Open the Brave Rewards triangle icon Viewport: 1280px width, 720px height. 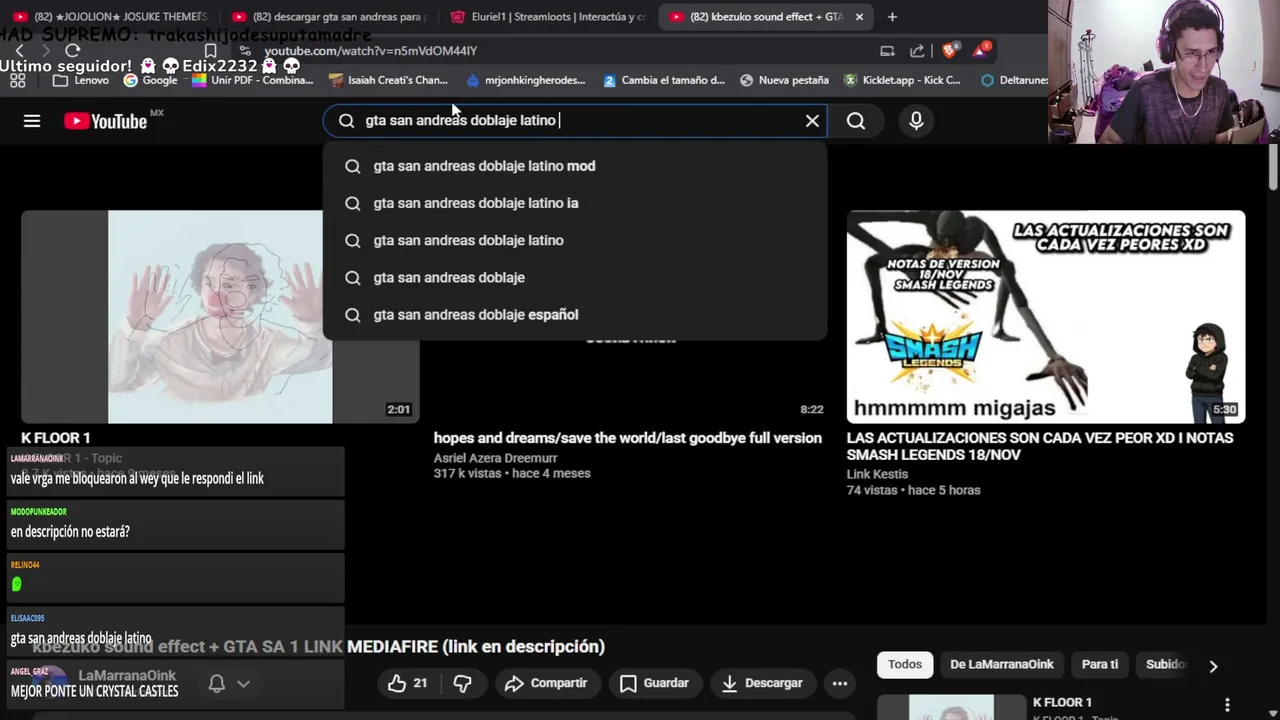coord(980,50)
